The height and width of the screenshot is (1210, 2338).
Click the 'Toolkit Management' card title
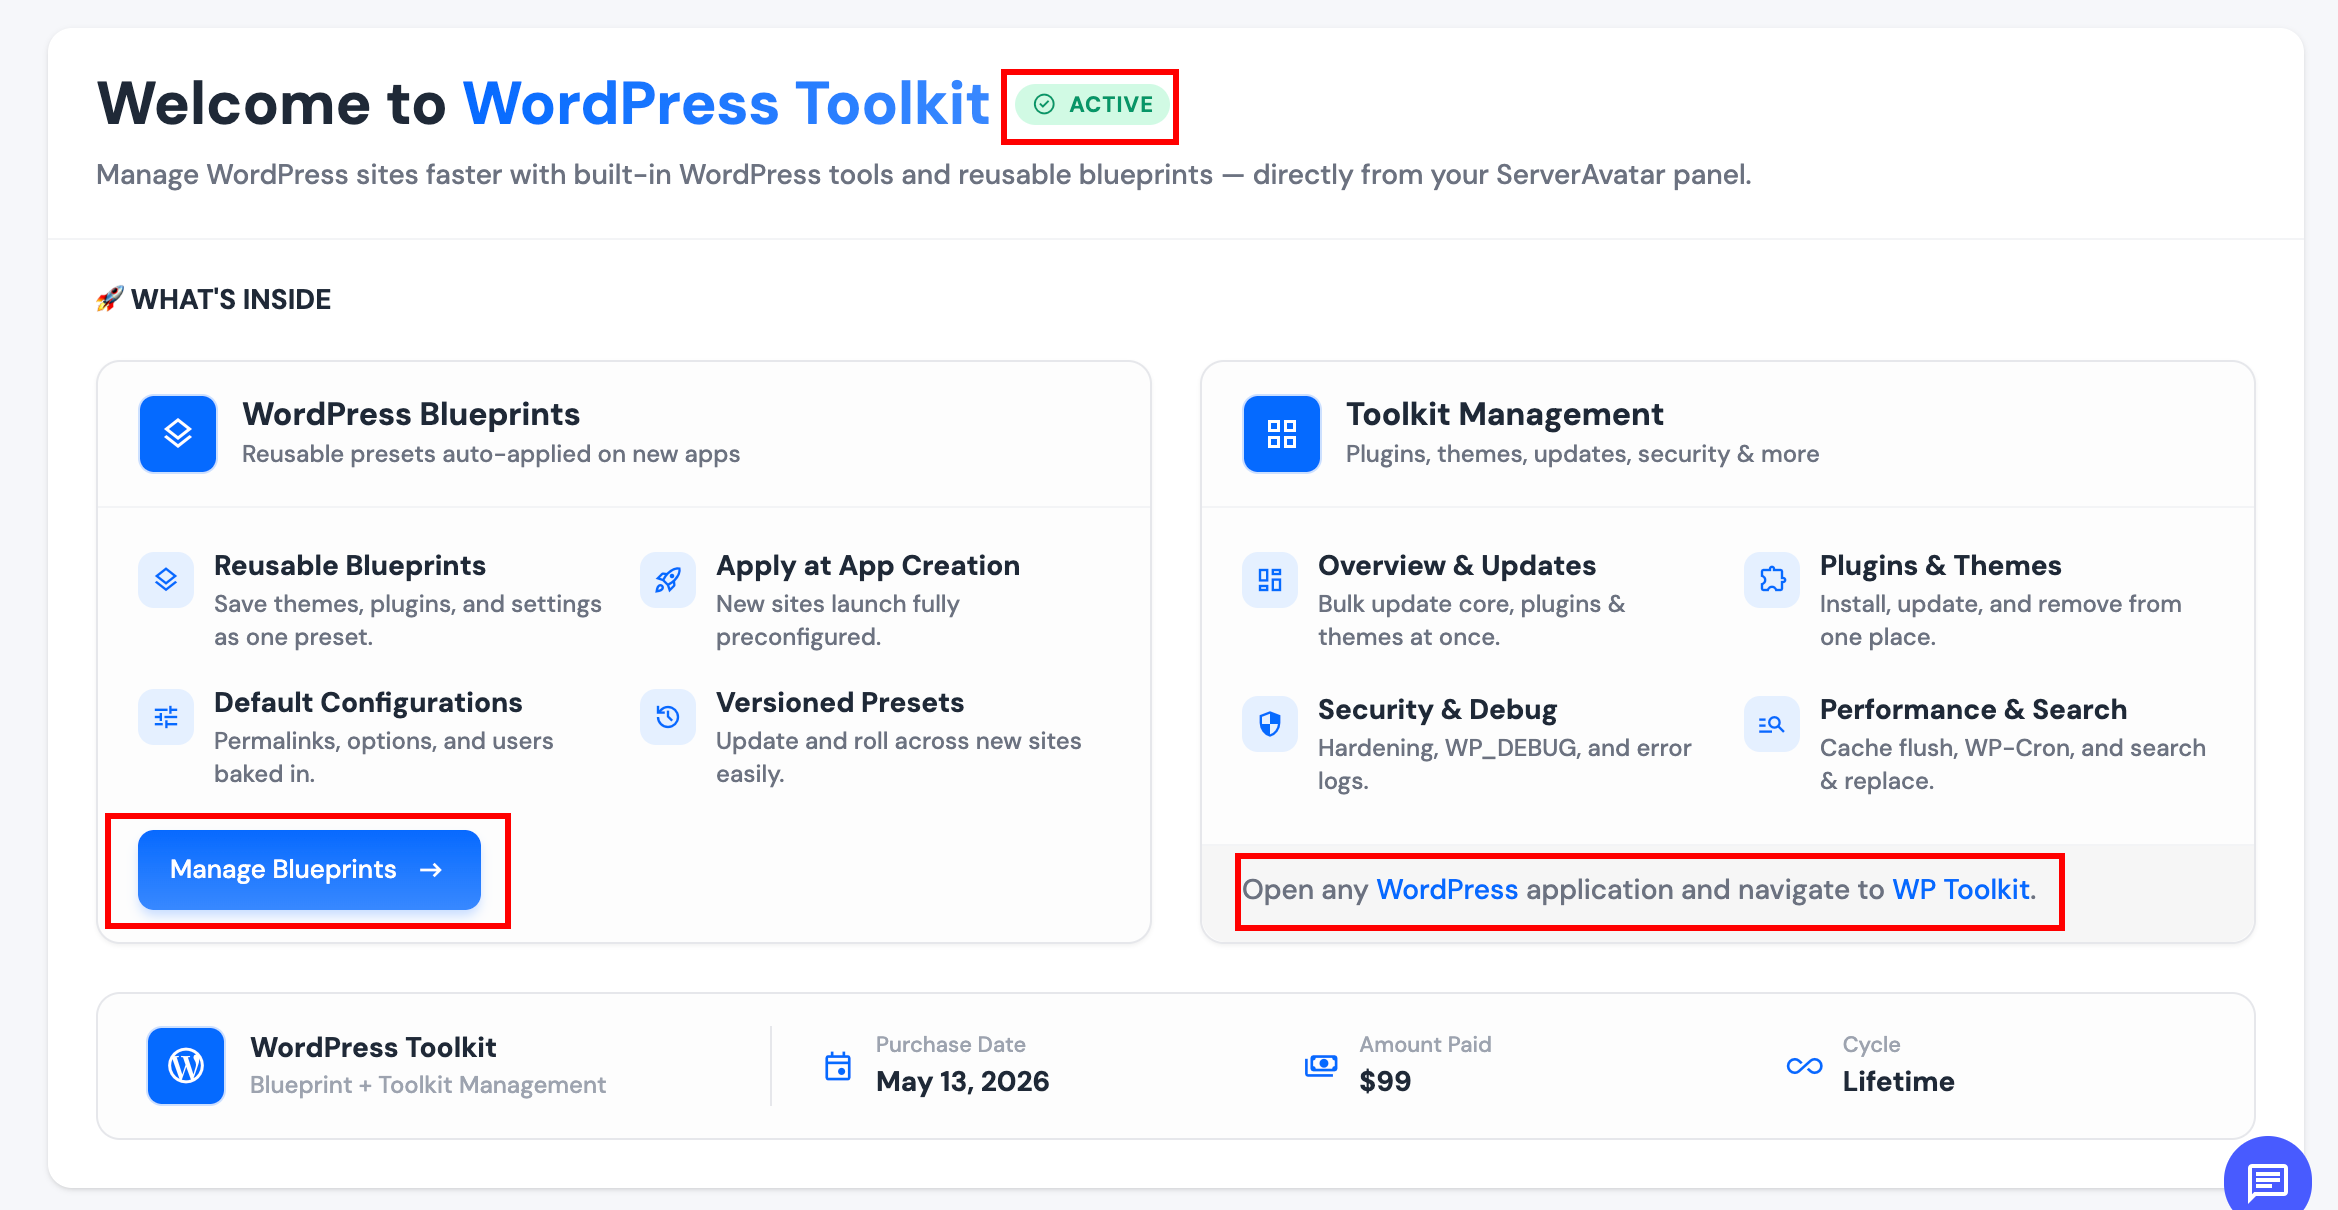pyautogui.click(x=1504, y=414)
